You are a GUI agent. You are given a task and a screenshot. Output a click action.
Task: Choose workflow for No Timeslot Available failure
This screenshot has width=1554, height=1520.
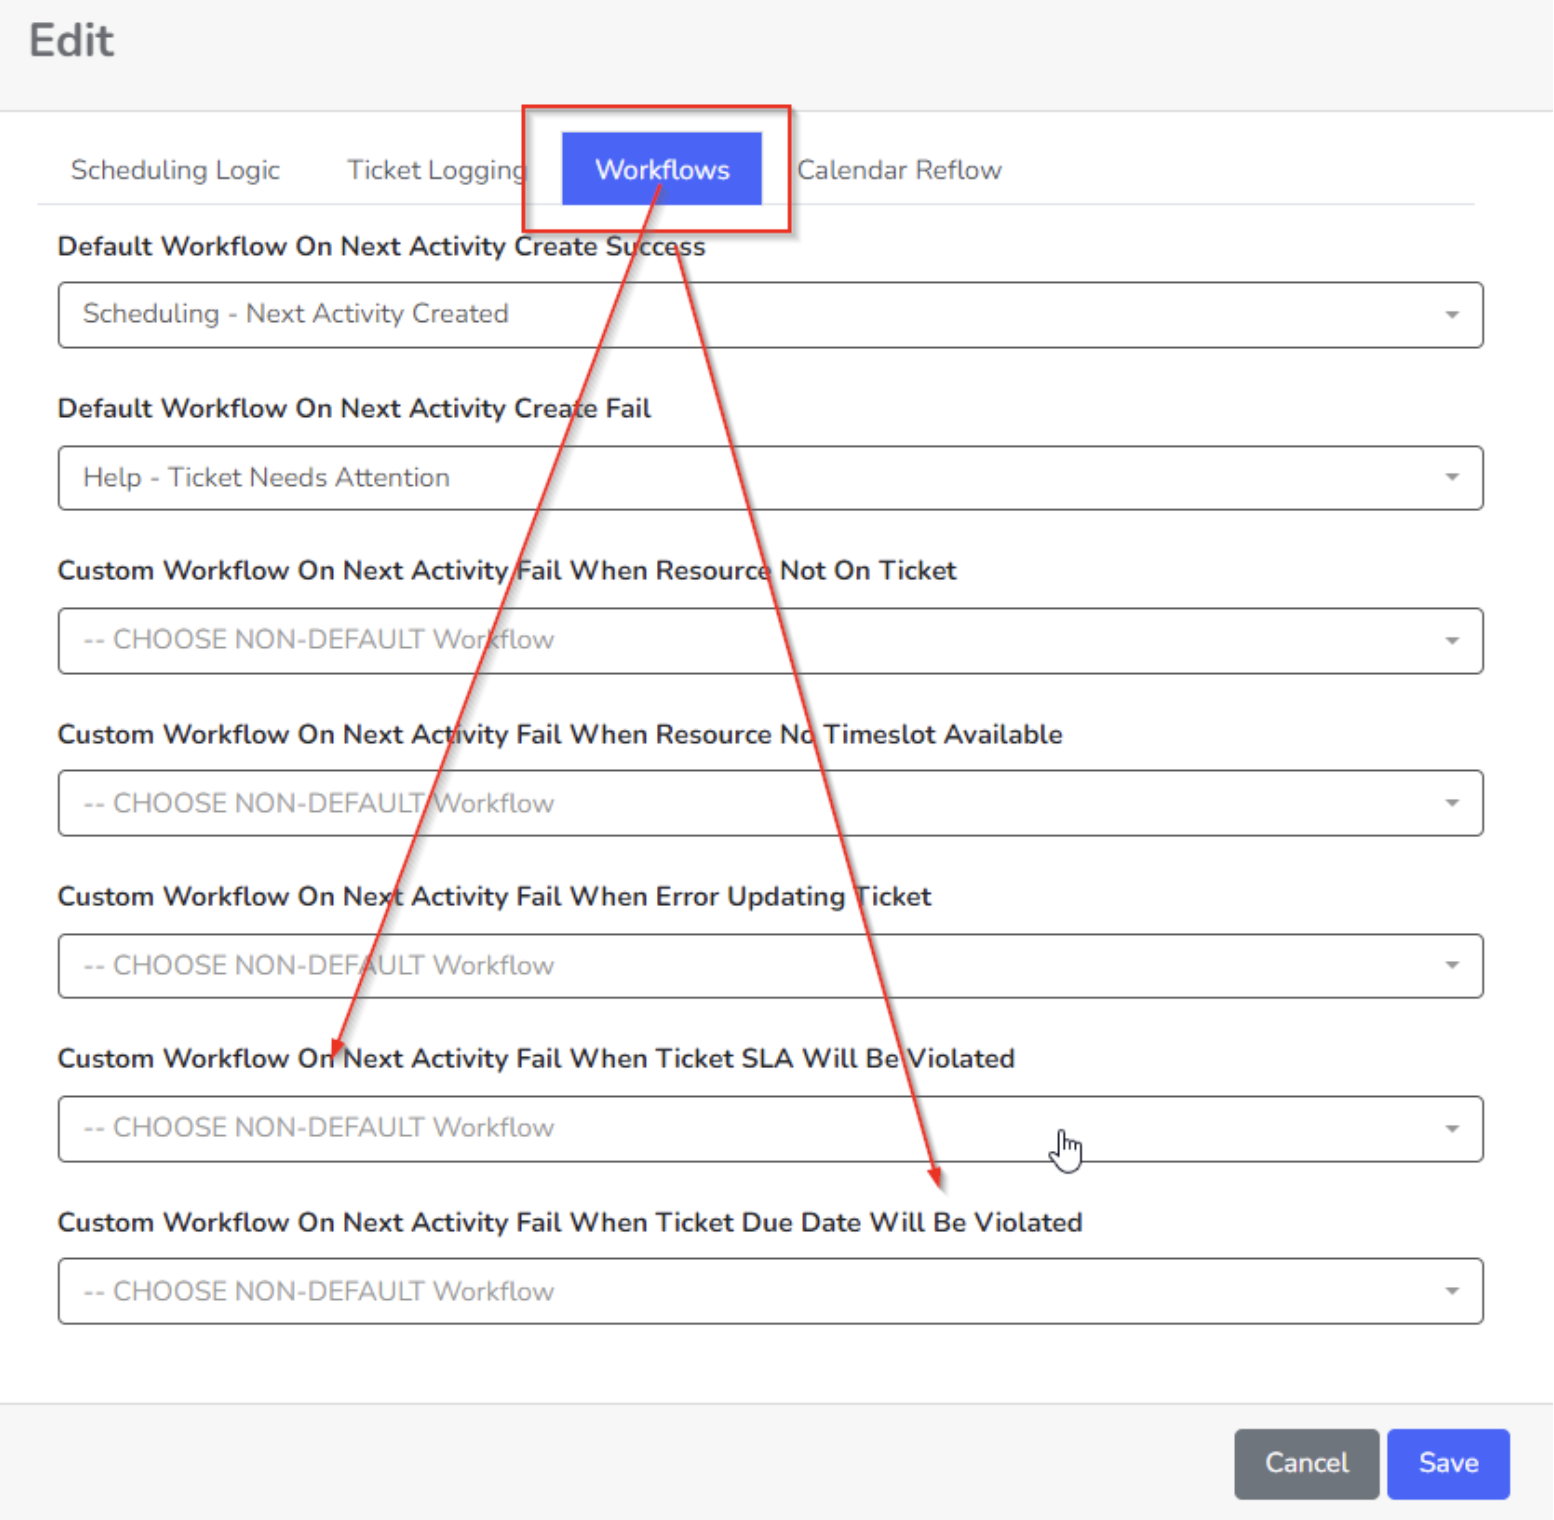pos(770,803)
